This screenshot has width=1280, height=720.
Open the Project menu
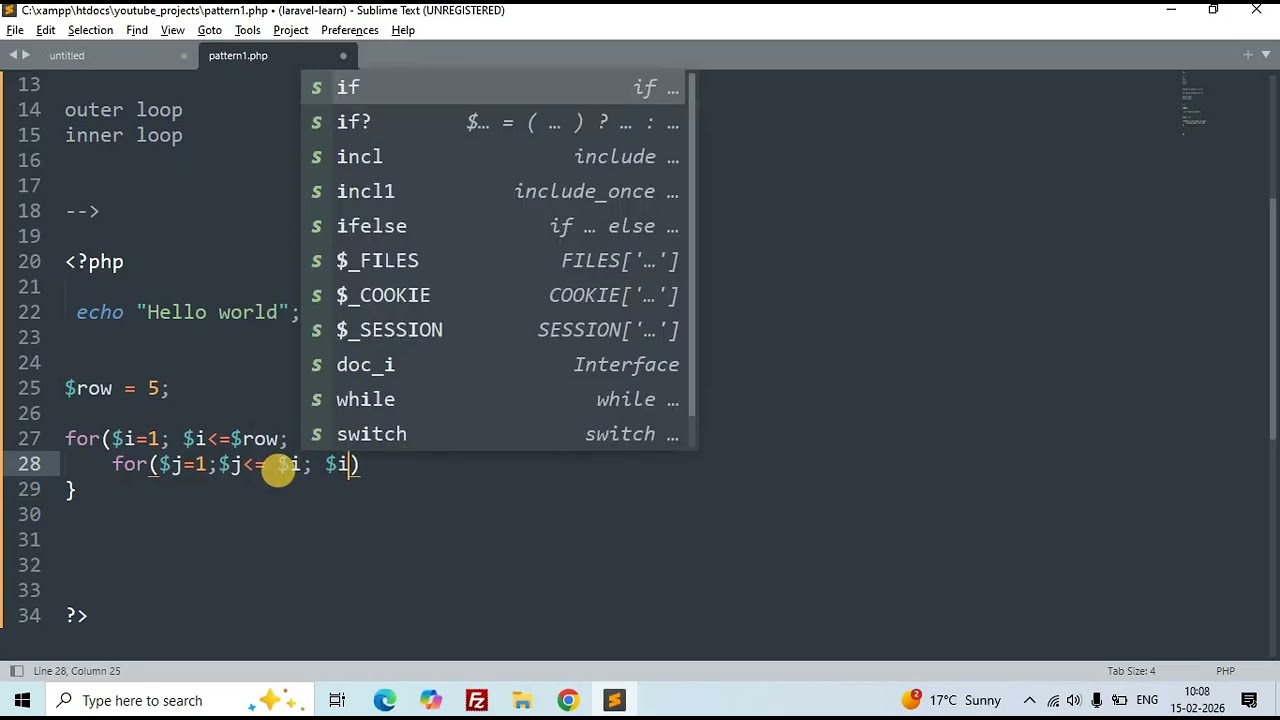click(x=291, y=30)
